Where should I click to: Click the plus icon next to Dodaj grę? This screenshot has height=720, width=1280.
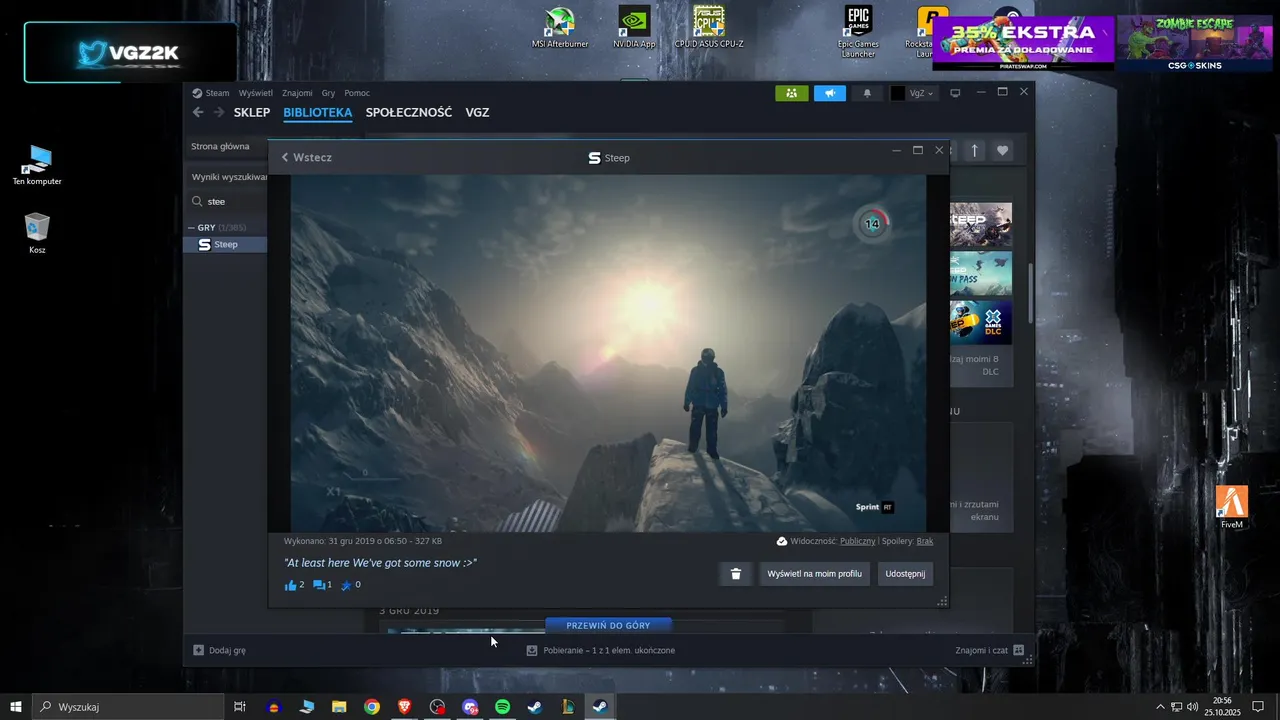(198, 650)
